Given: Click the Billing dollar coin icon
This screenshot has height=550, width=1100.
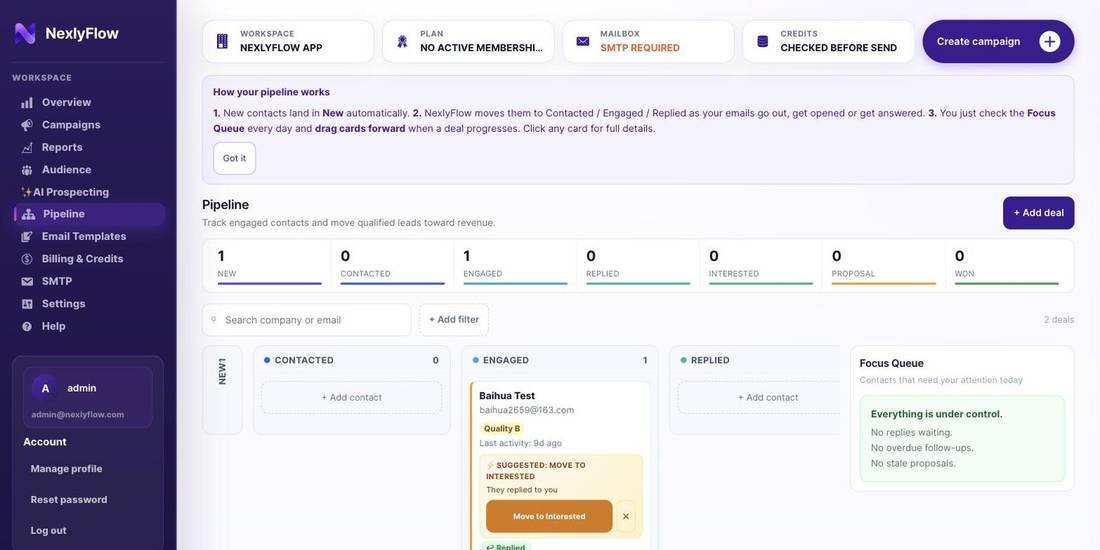Looking at the screenshot, I should click(27, 259).
